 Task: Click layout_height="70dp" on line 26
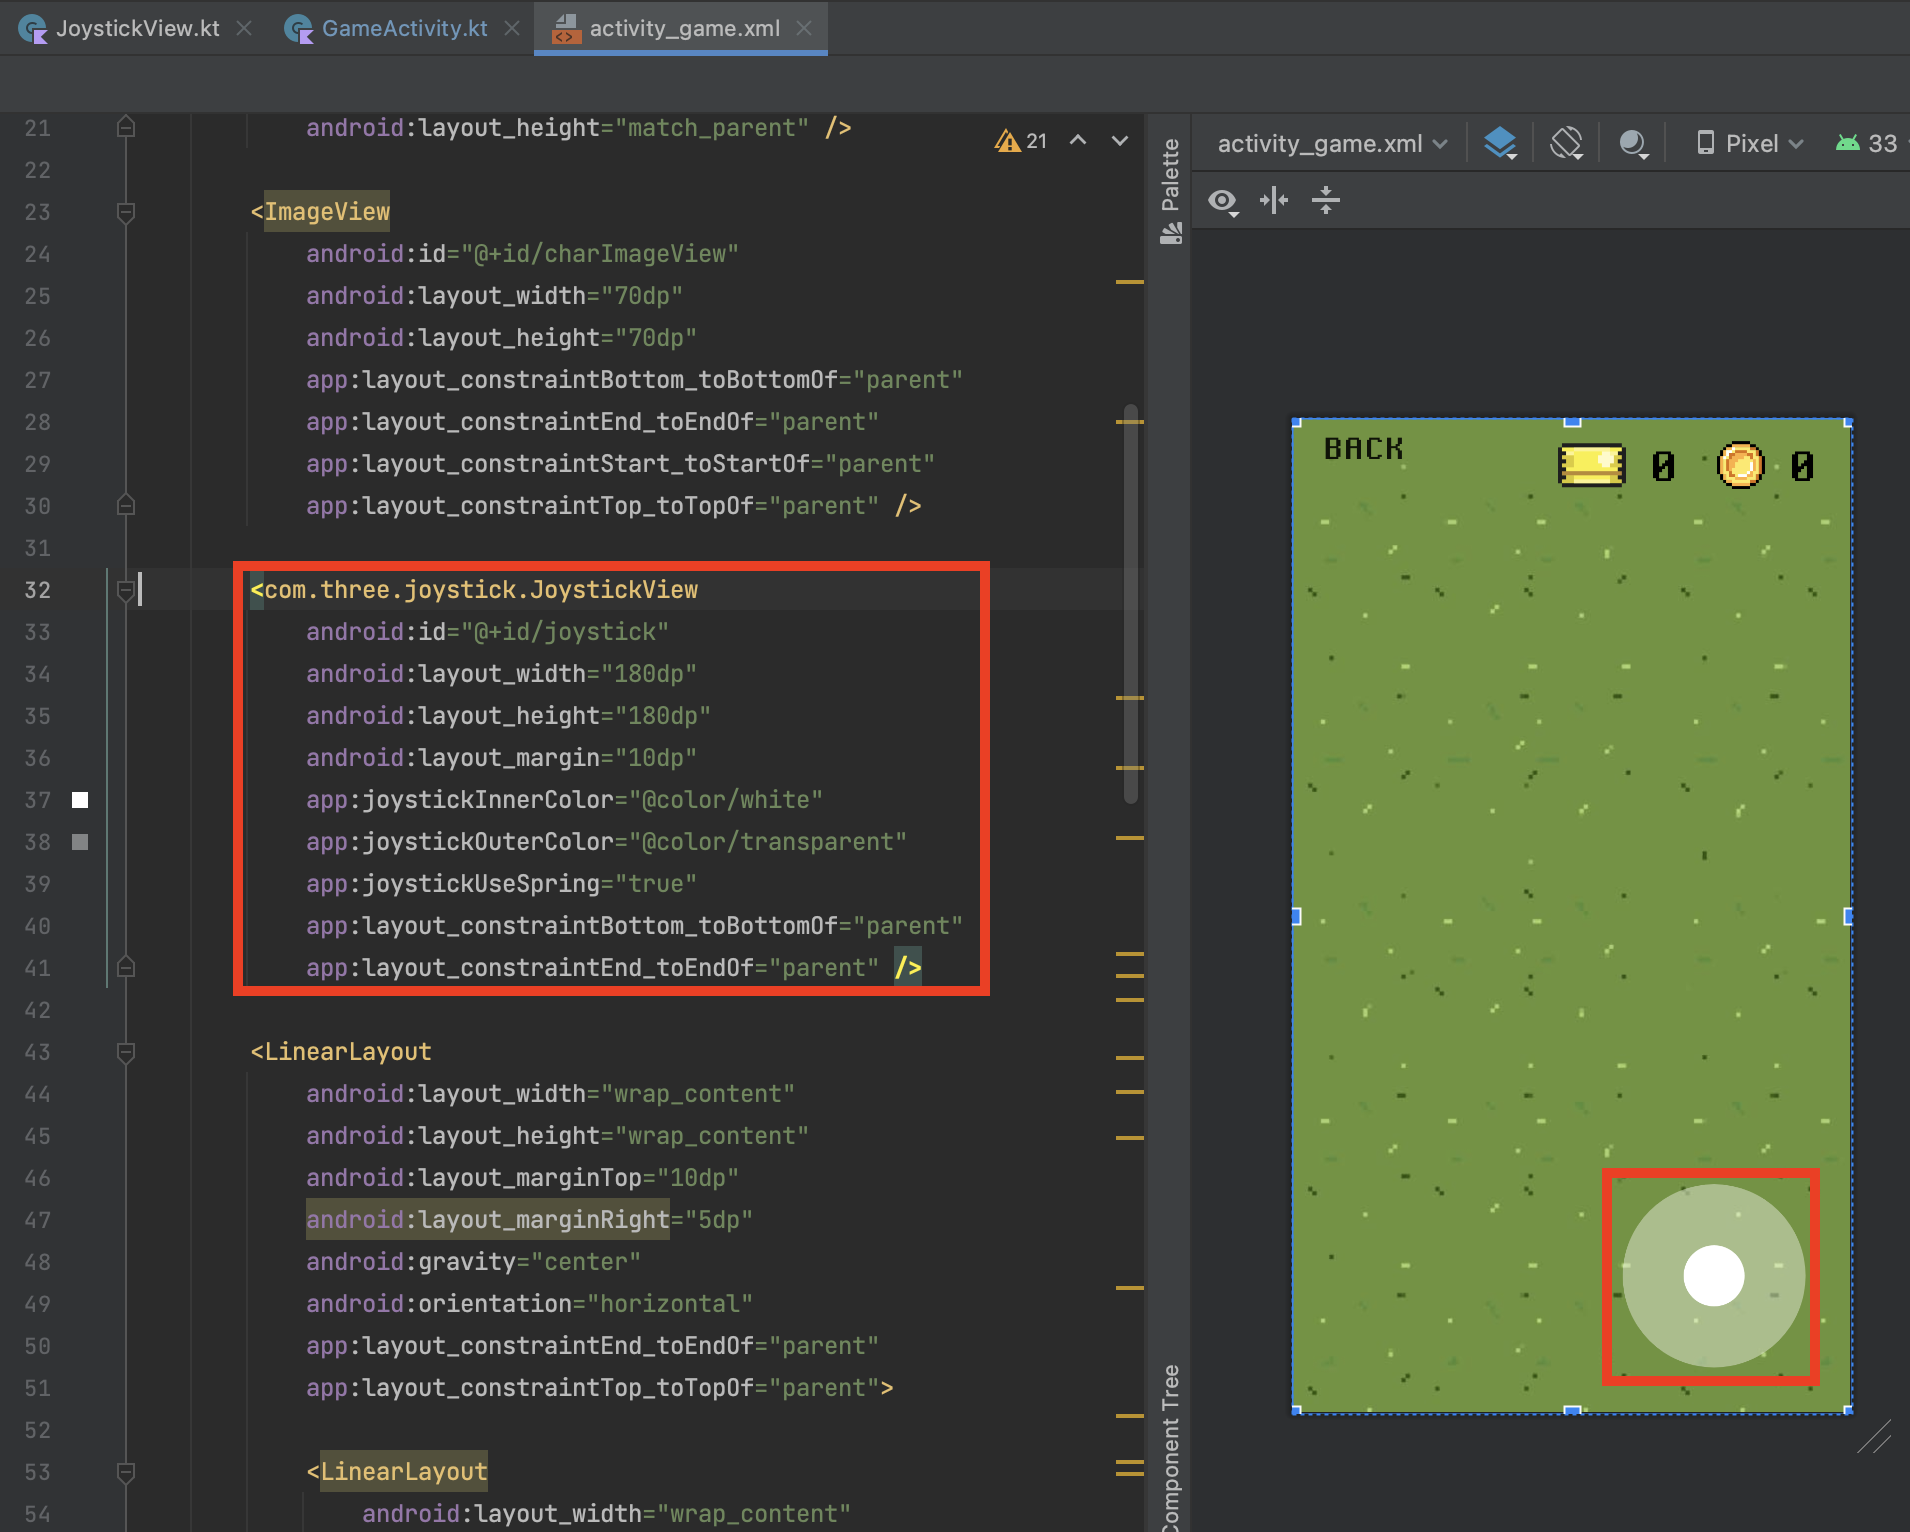click(x=501, y=338)
